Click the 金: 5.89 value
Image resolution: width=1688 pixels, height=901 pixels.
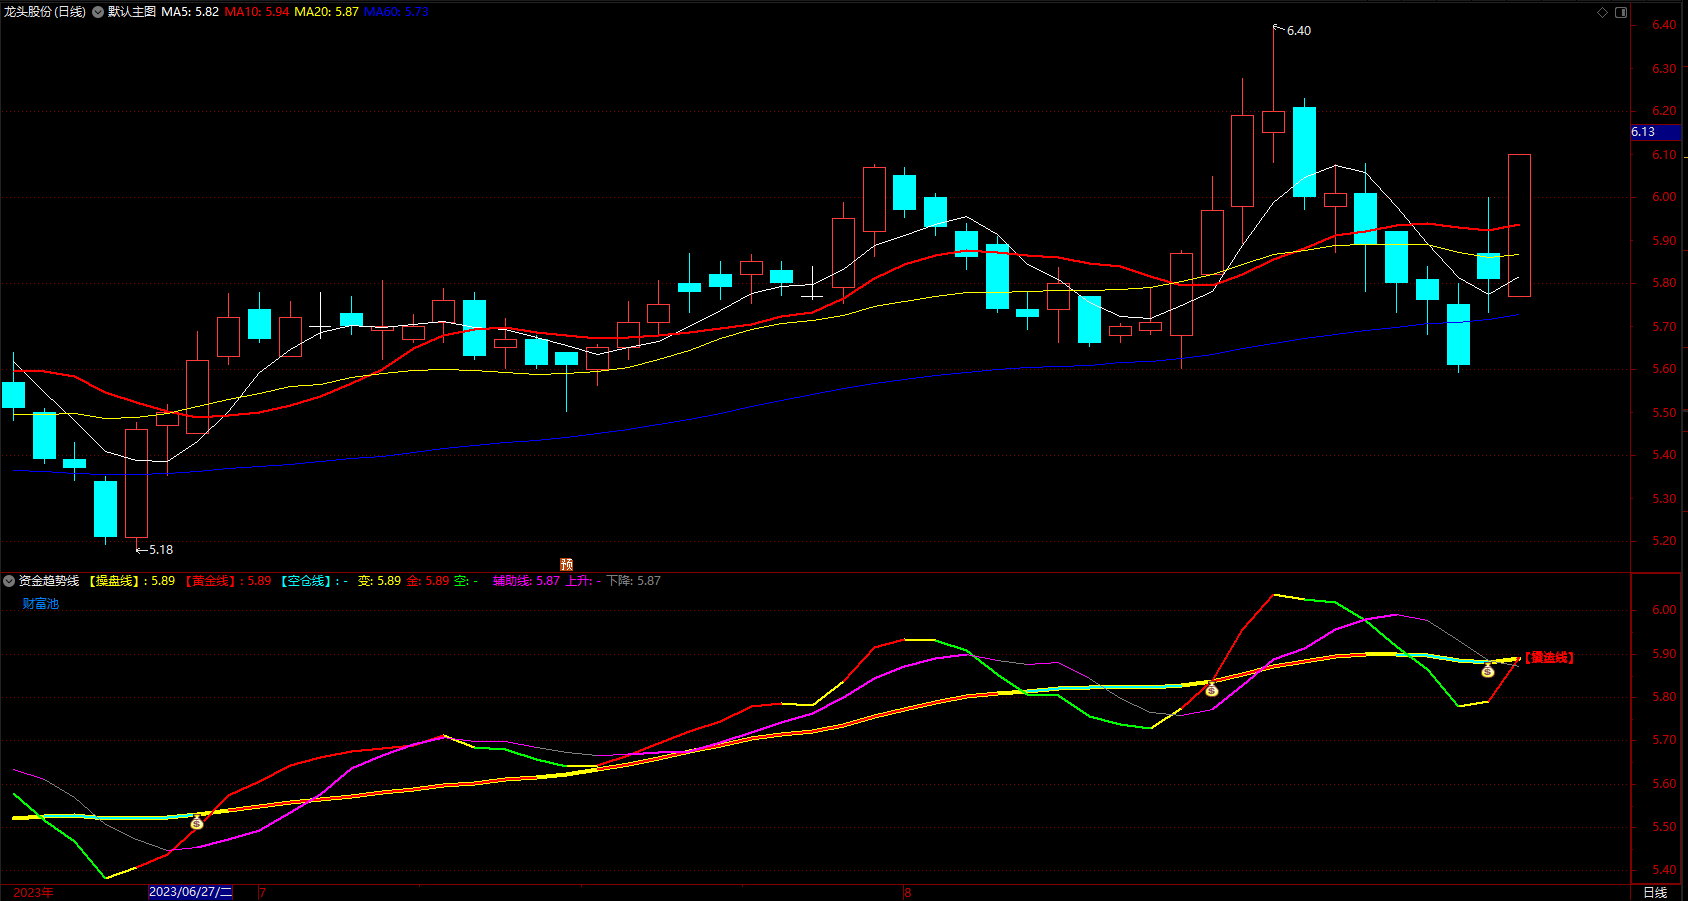click(428, 581)
